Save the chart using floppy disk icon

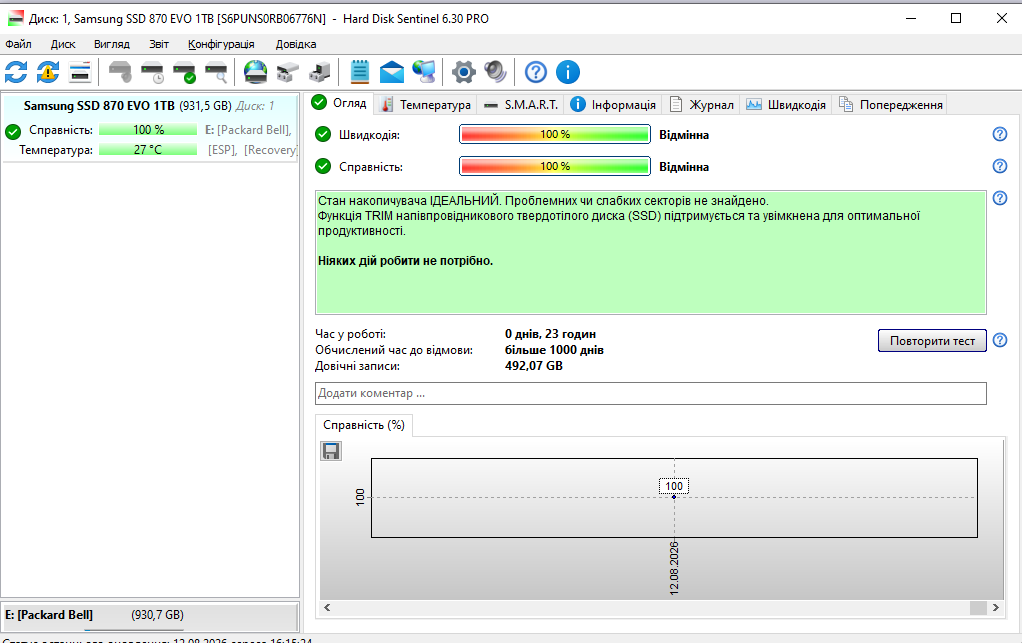[331, 451]
